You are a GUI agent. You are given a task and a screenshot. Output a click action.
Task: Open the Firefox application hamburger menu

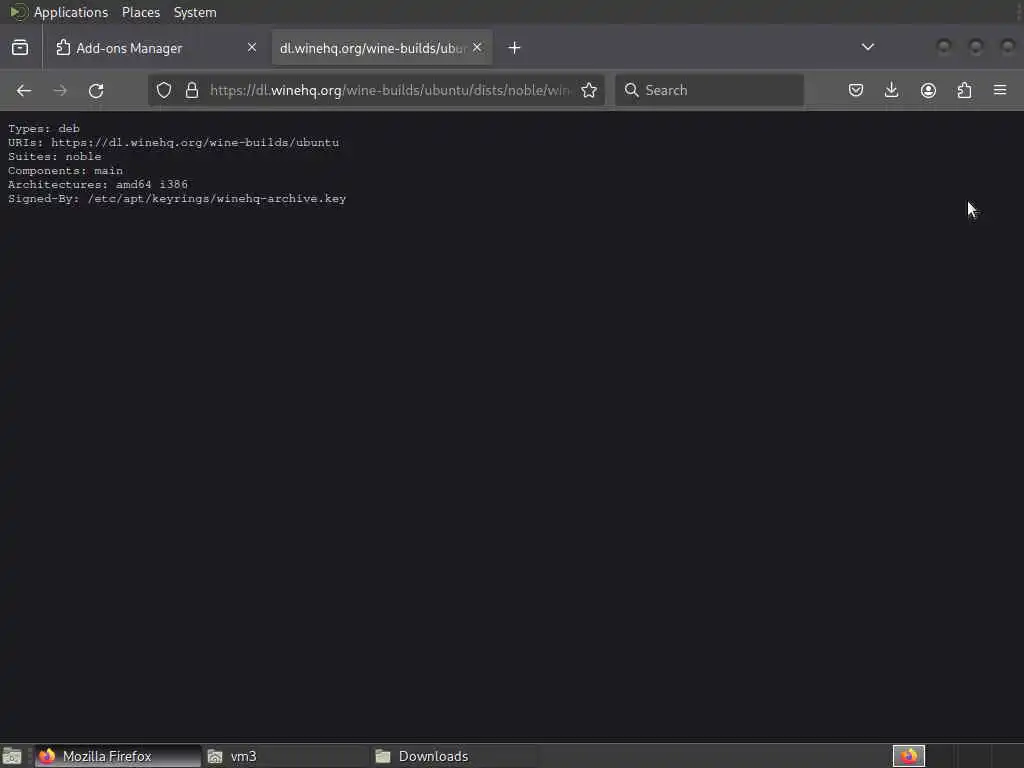coord(1000,90)
